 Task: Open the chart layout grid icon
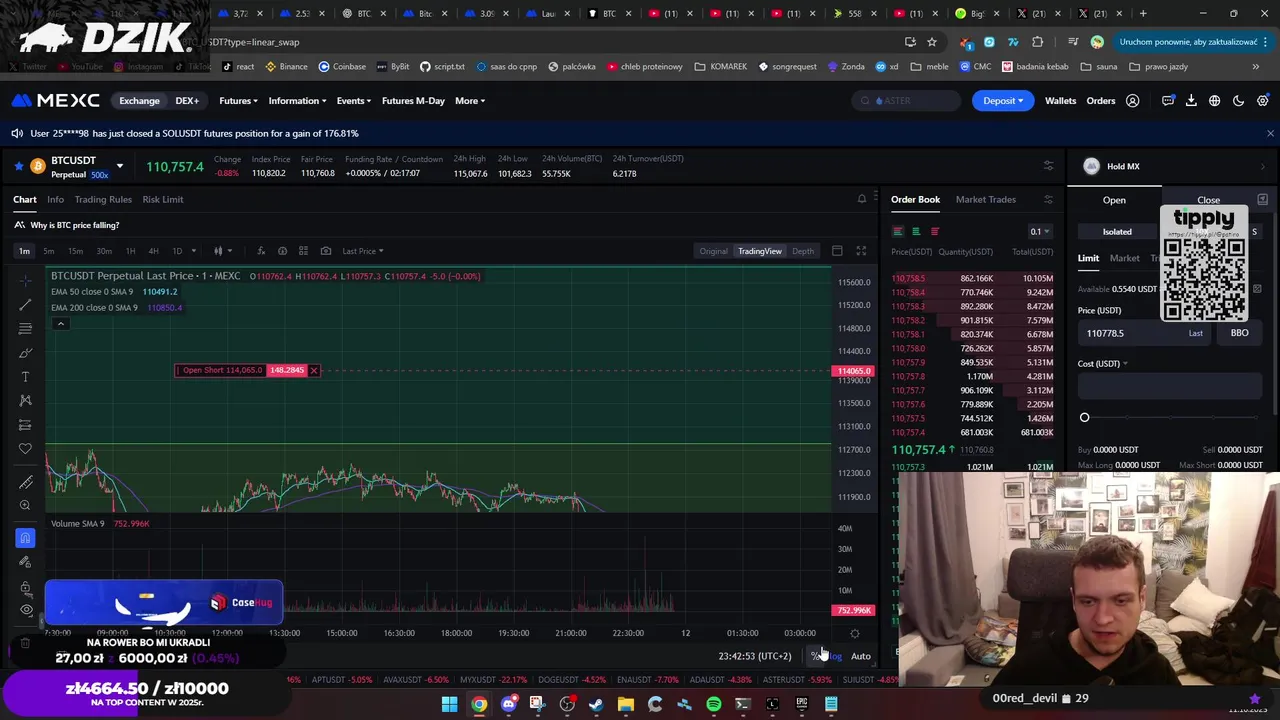tap(304, 251)
